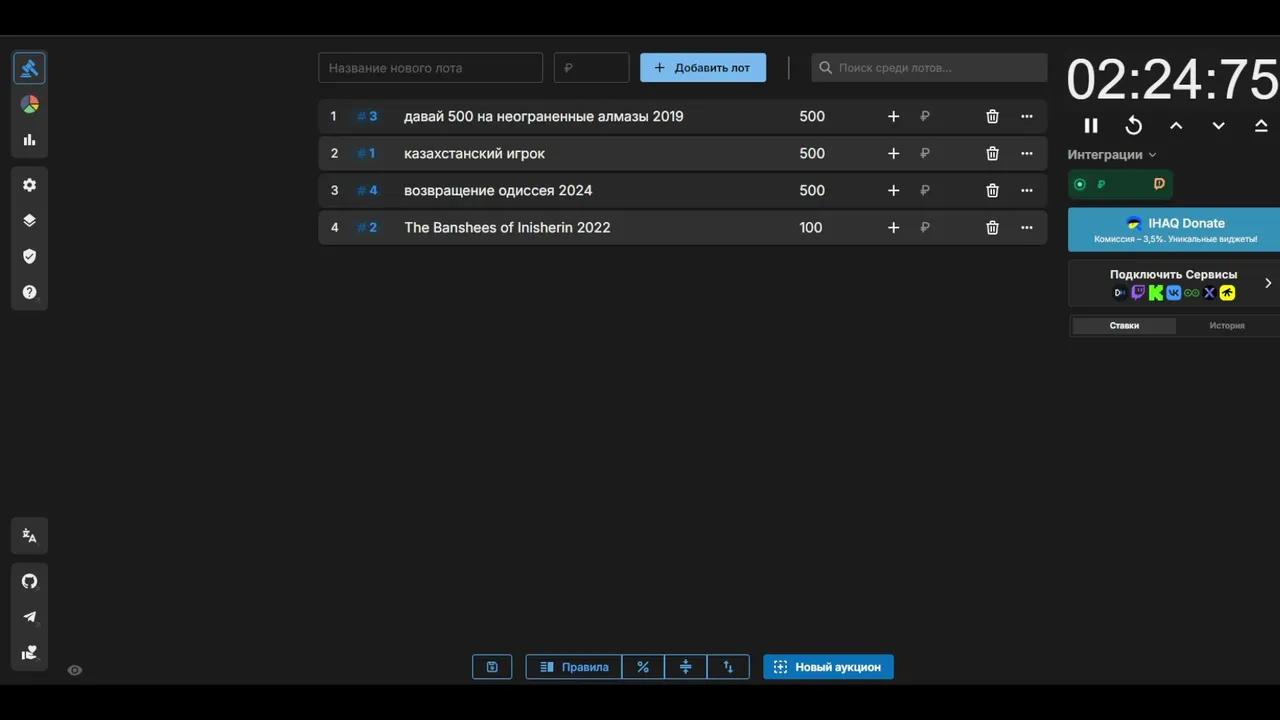
Task: Decrease timer with down chevron
Action: 1218,125
